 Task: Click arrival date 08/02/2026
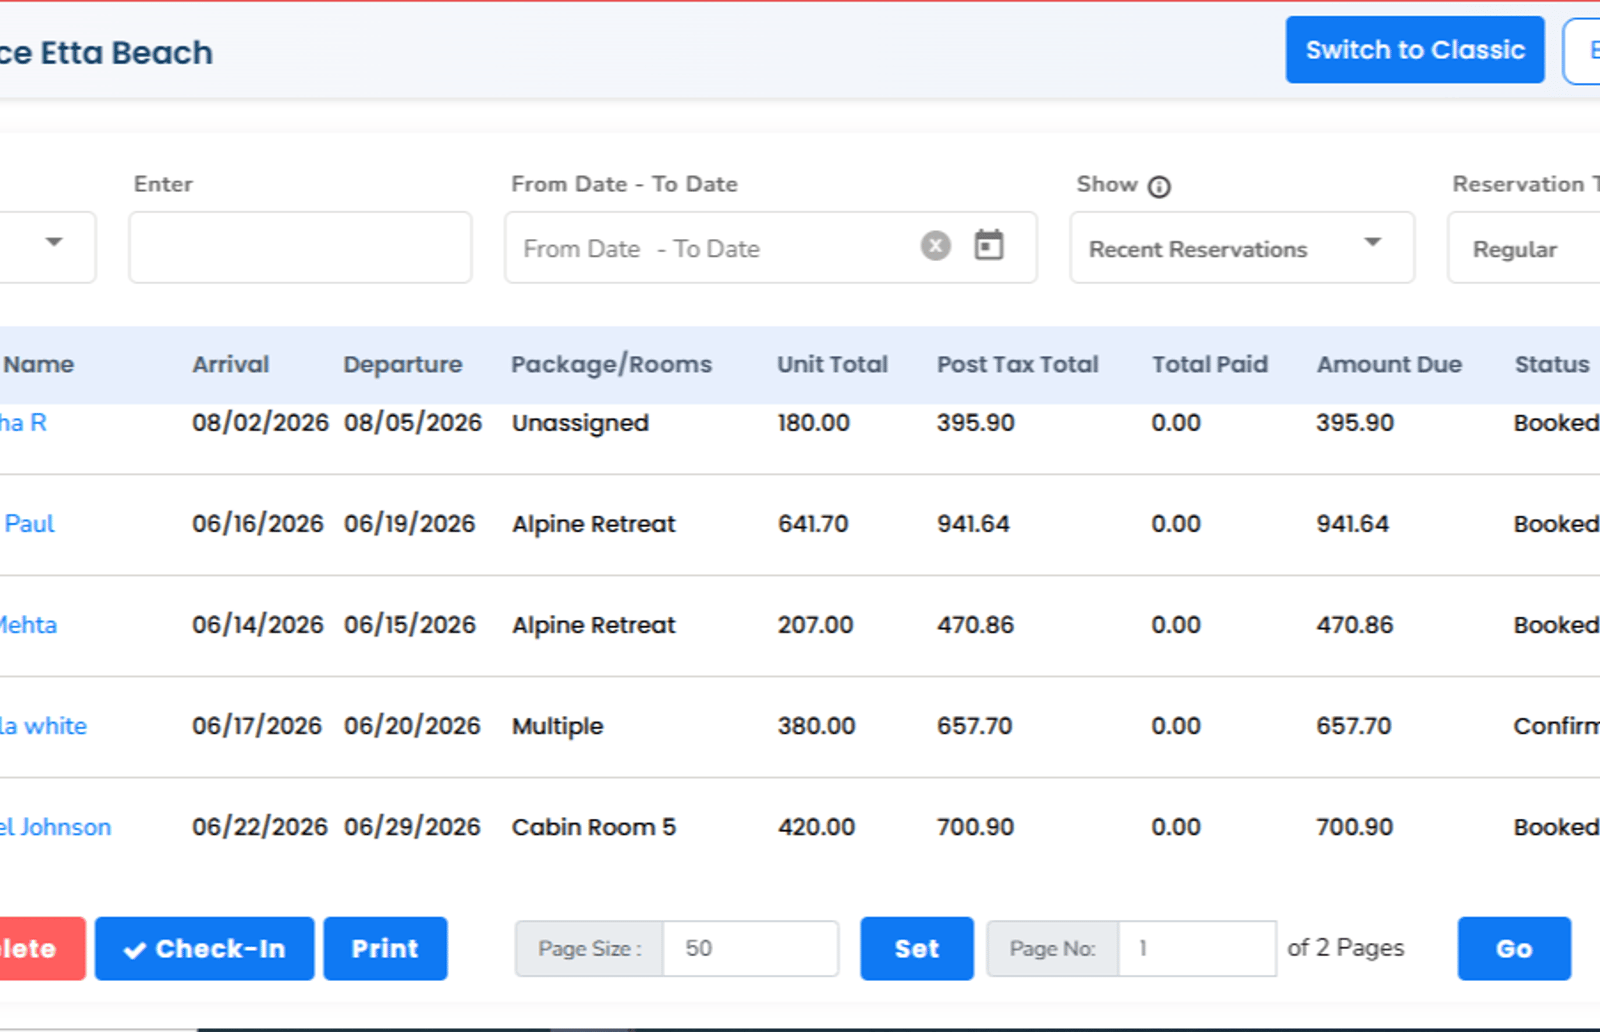click(260, 423)
